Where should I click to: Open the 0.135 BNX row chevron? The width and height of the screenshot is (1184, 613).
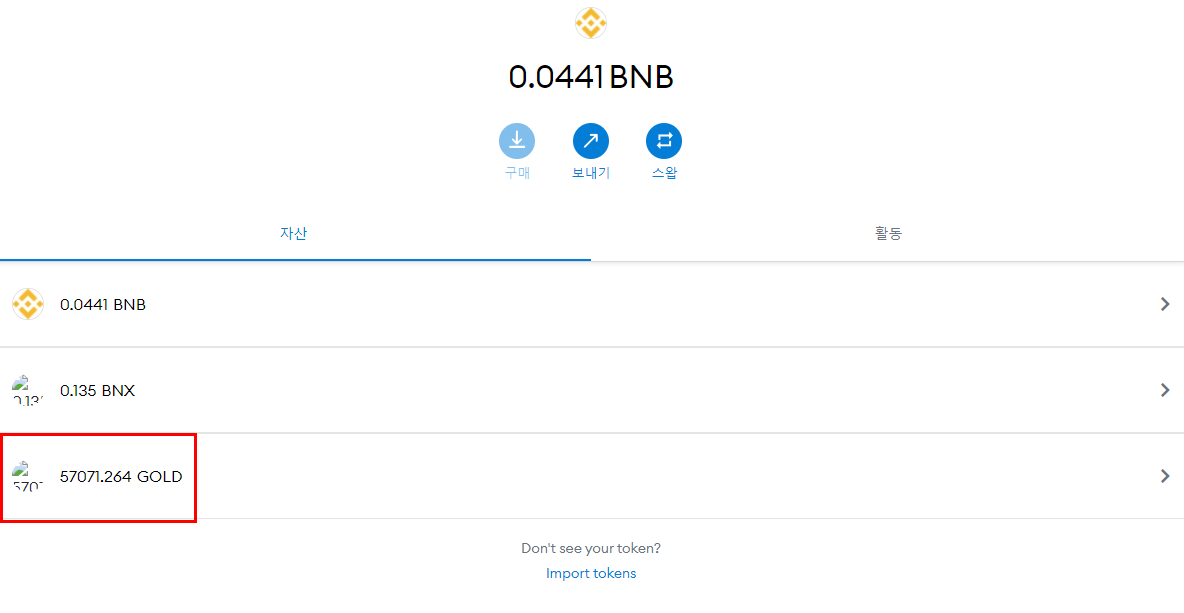[x=1165, y=390]
